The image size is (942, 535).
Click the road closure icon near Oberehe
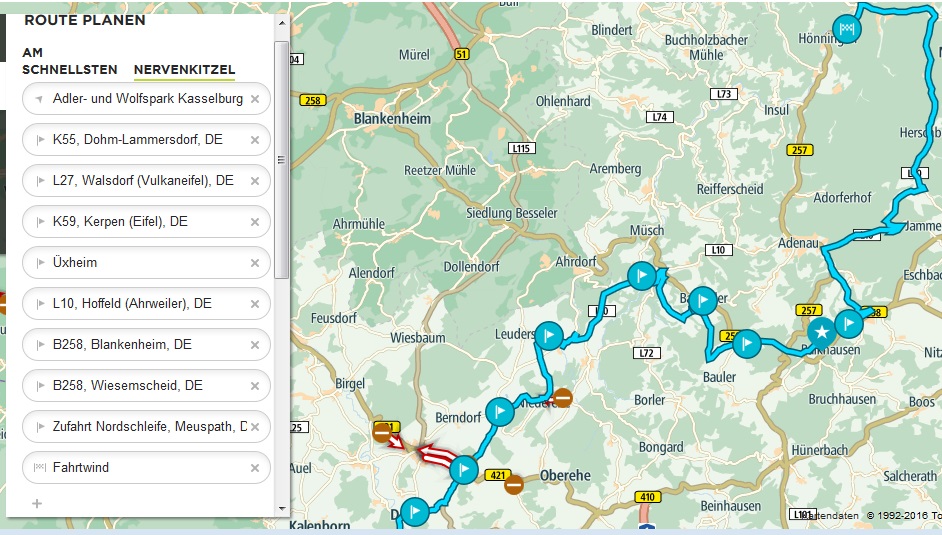point(513,484)
